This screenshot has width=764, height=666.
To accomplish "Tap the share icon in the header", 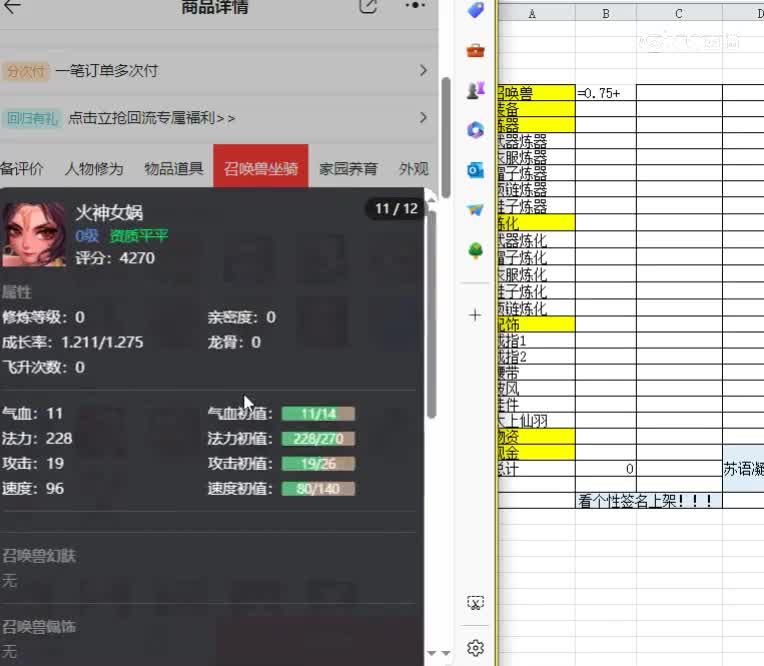I will [368, 6].
